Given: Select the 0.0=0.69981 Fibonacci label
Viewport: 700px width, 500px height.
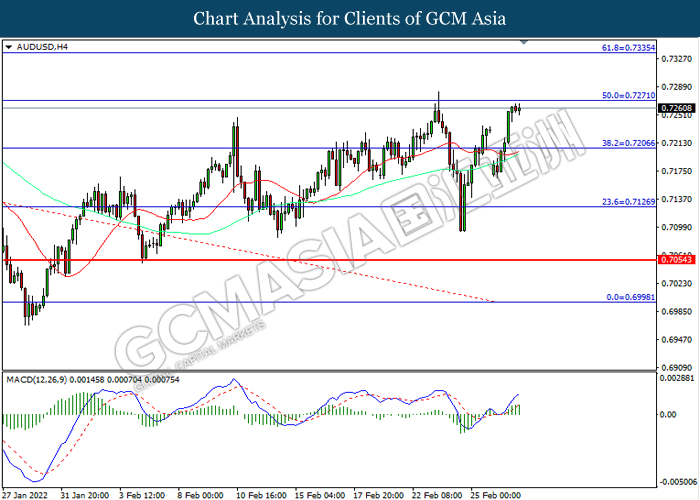Looking at the screenshot, I should (631, 297).
